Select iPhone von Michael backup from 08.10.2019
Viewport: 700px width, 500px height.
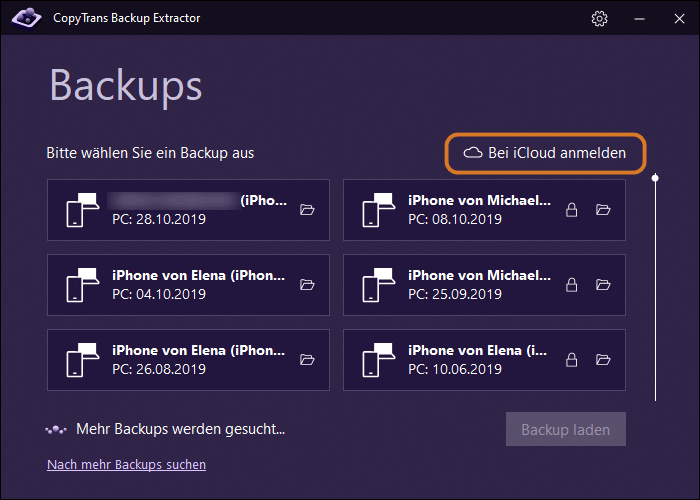tap(484, 210)
